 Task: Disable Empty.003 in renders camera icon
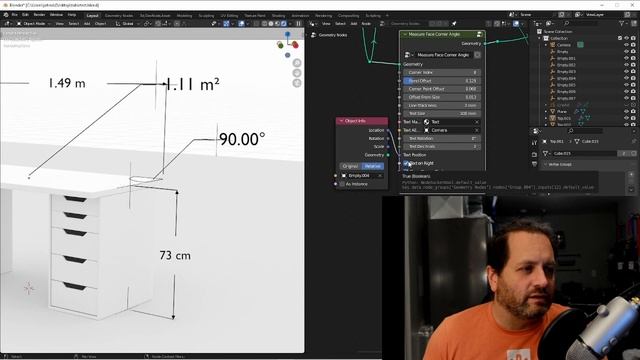(633, 72)
